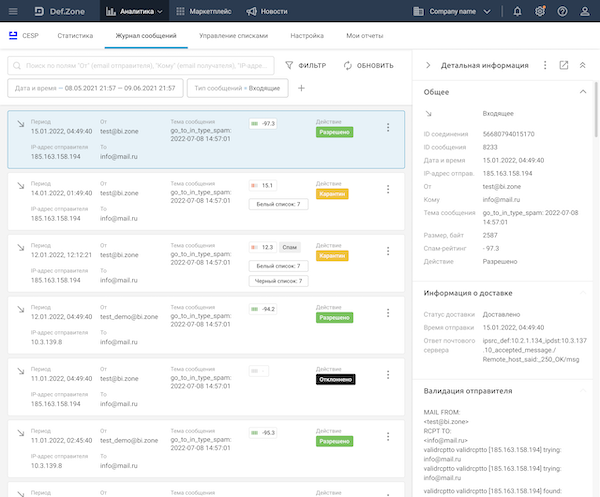600x497 pixels.
Task: Click ID соединения value 56680794015170
Action: (x=509, y=134)
